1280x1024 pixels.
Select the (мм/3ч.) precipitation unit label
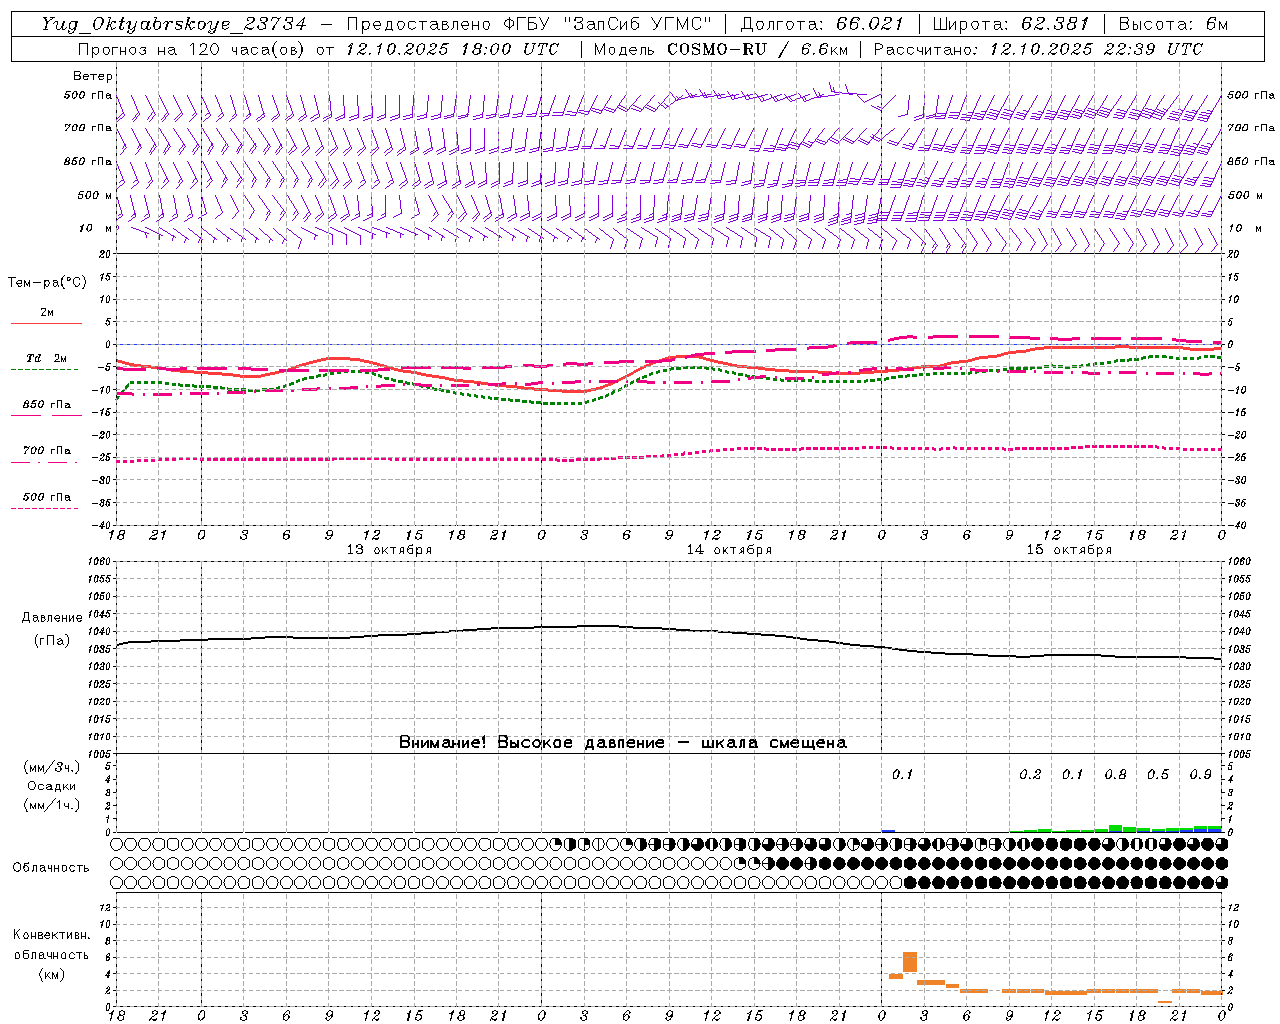pos(52,767)
